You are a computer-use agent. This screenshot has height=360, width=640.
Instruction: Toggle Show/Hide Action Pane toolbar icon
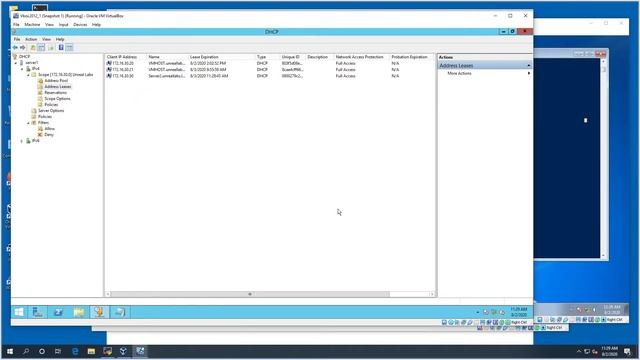pyautogui.click(x=69, y=48)
